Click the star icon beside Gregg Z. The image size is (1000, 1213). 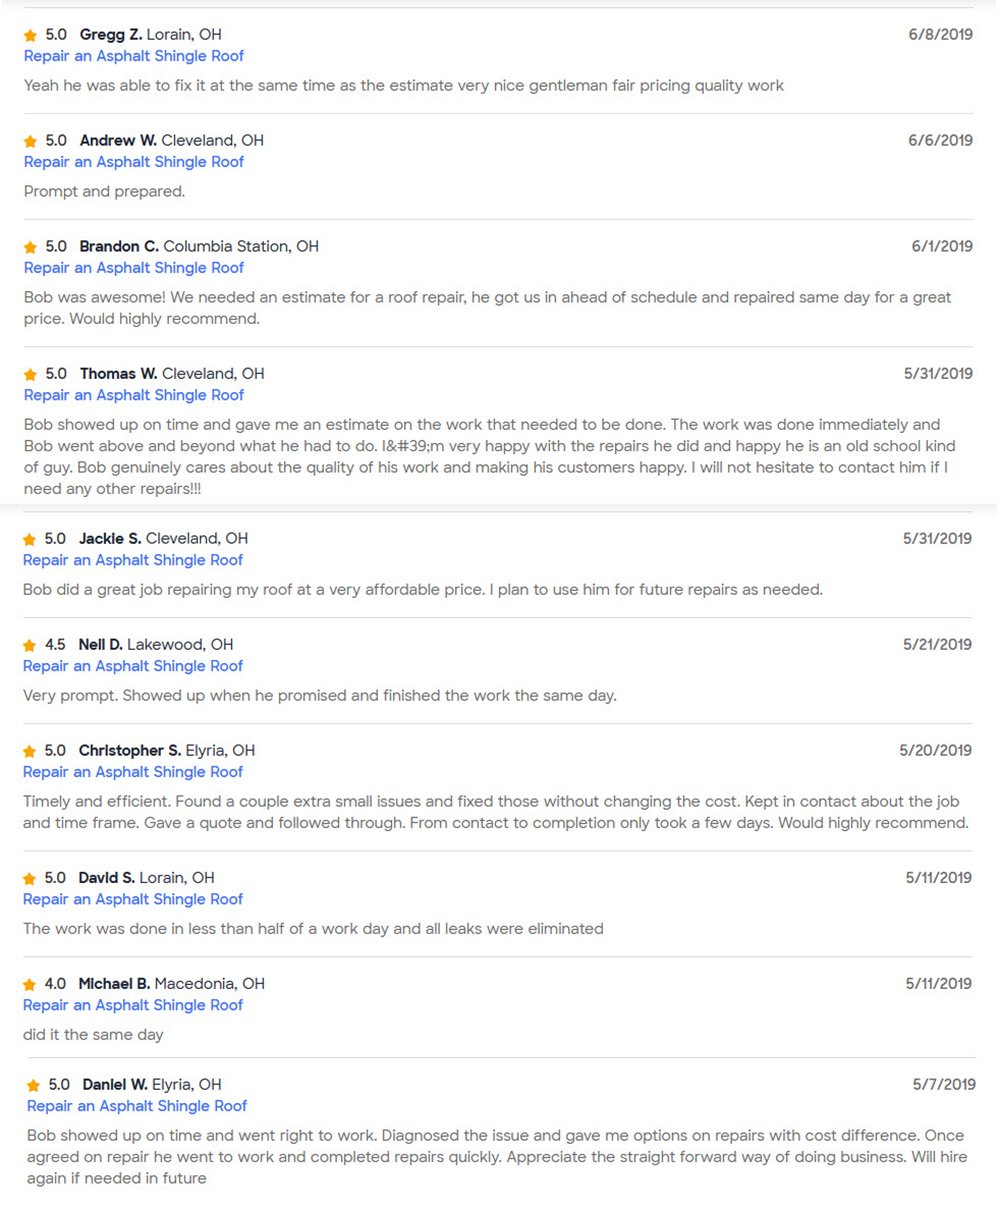(30, 36)
